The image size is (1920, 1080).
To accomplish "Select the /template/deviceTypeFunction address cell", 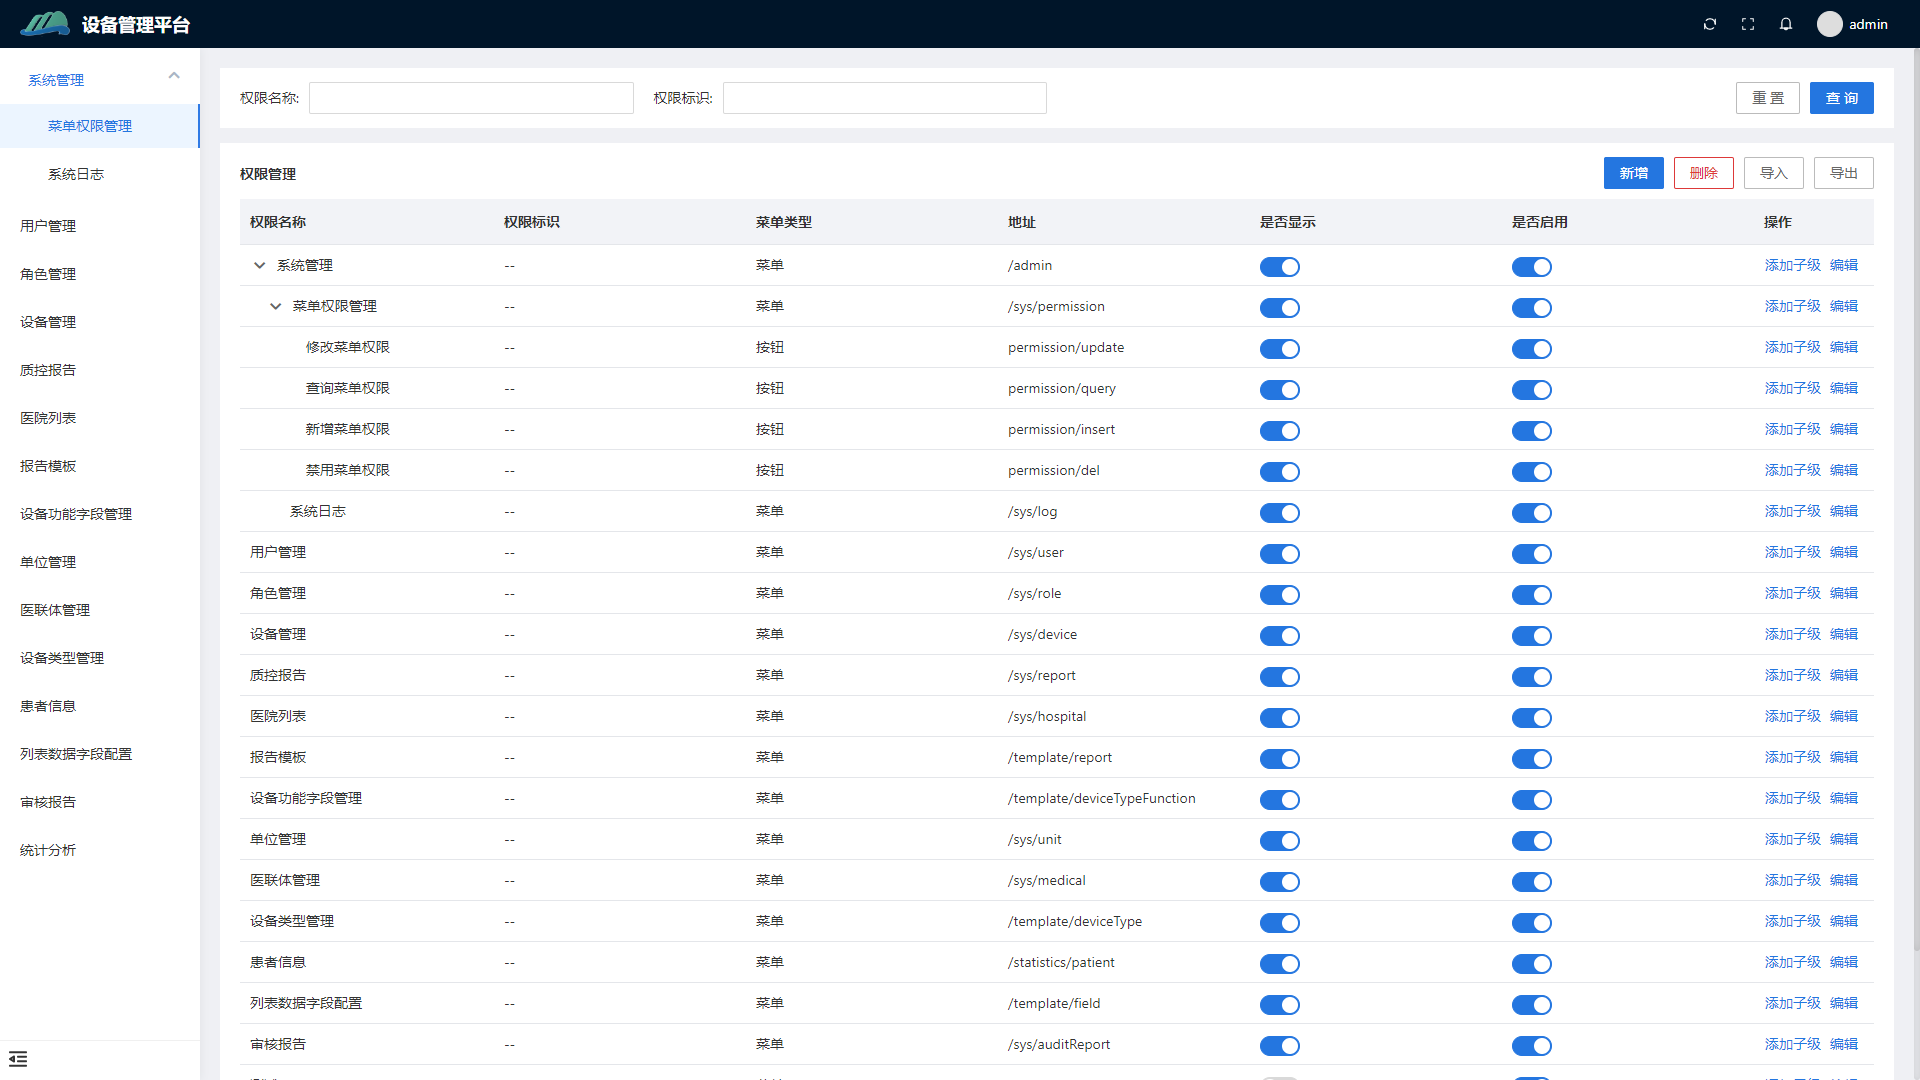I will (1101, 798).
